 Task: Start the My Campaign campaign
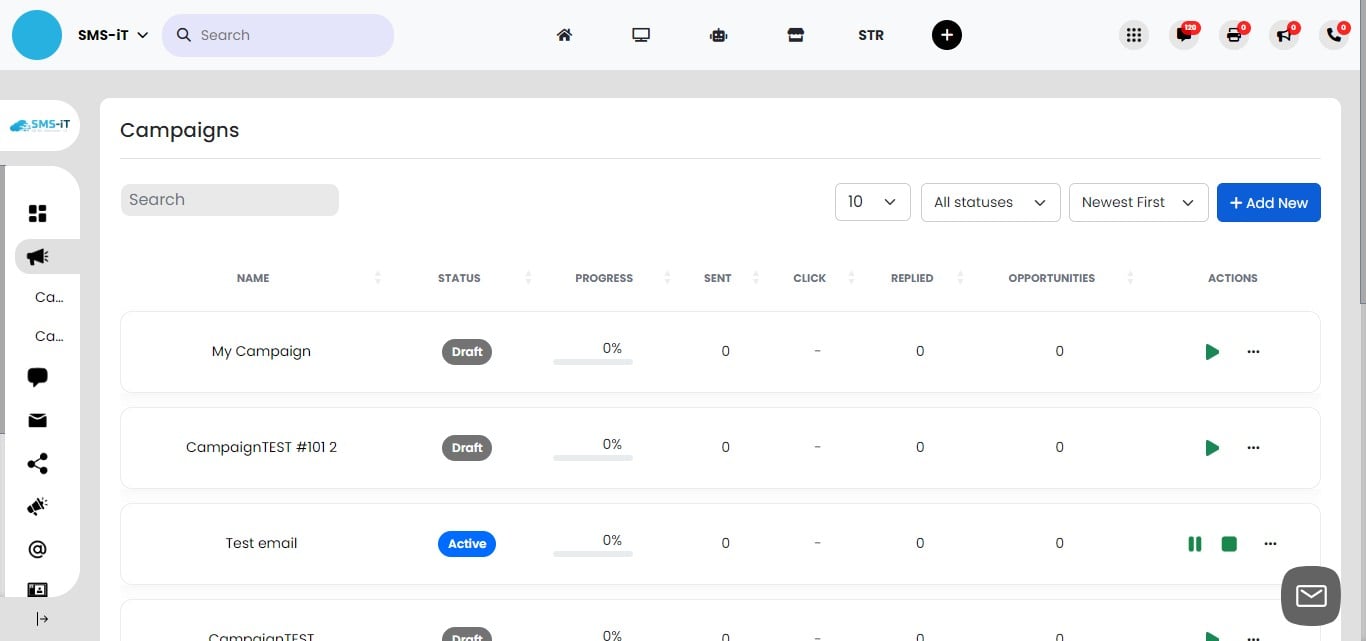tap(1212, 352)
